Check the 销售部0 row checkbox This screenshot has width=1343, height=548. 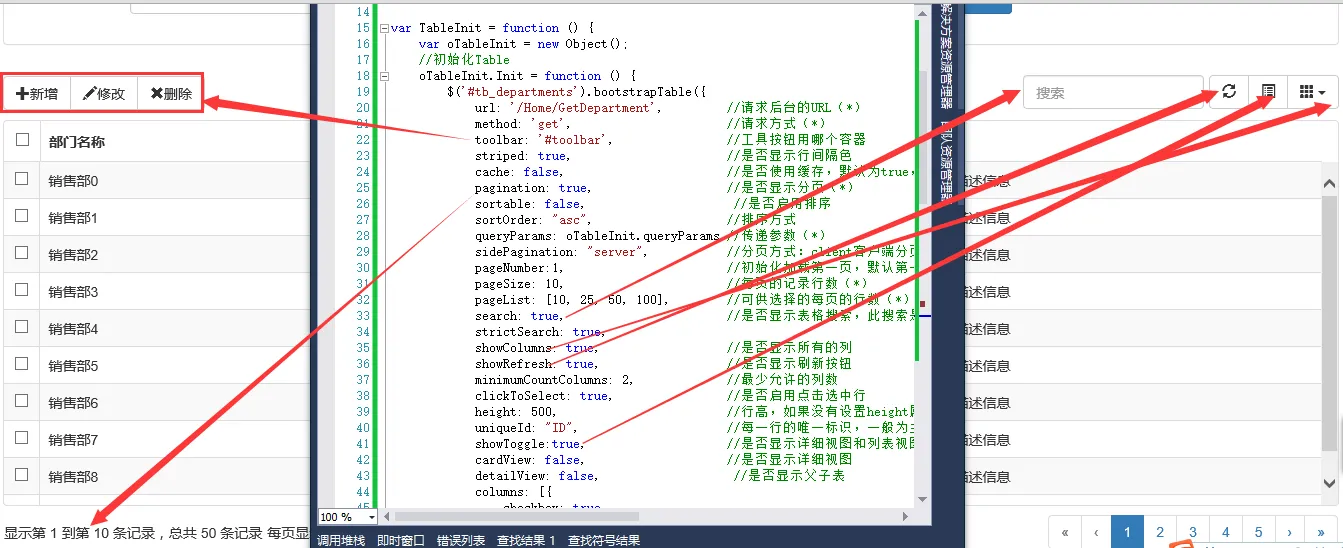[22, 180]
